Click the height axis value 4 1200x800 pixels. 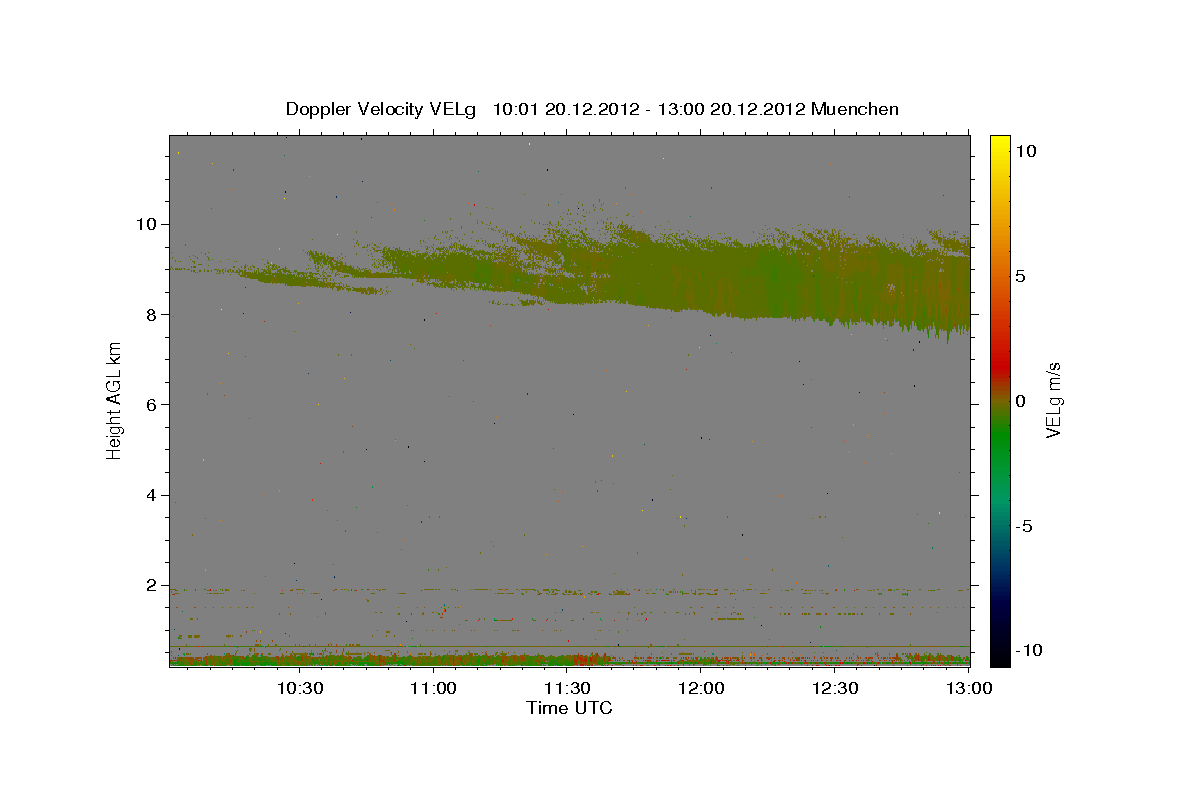pos(153,495)
